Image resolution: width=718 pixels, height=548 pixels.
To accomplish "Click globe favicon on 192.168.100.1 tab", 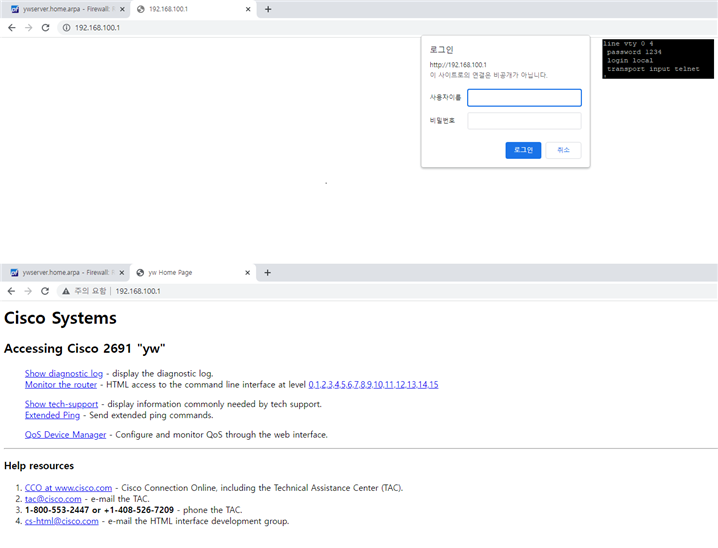I will (x=141, y=9).
